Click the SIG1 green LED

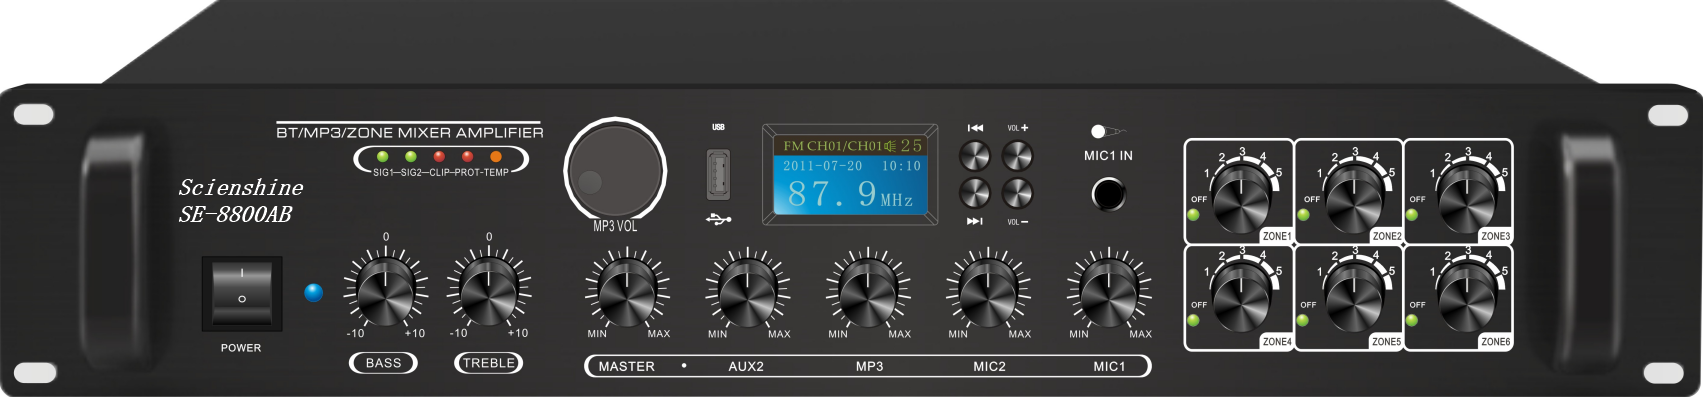(382, 157)
